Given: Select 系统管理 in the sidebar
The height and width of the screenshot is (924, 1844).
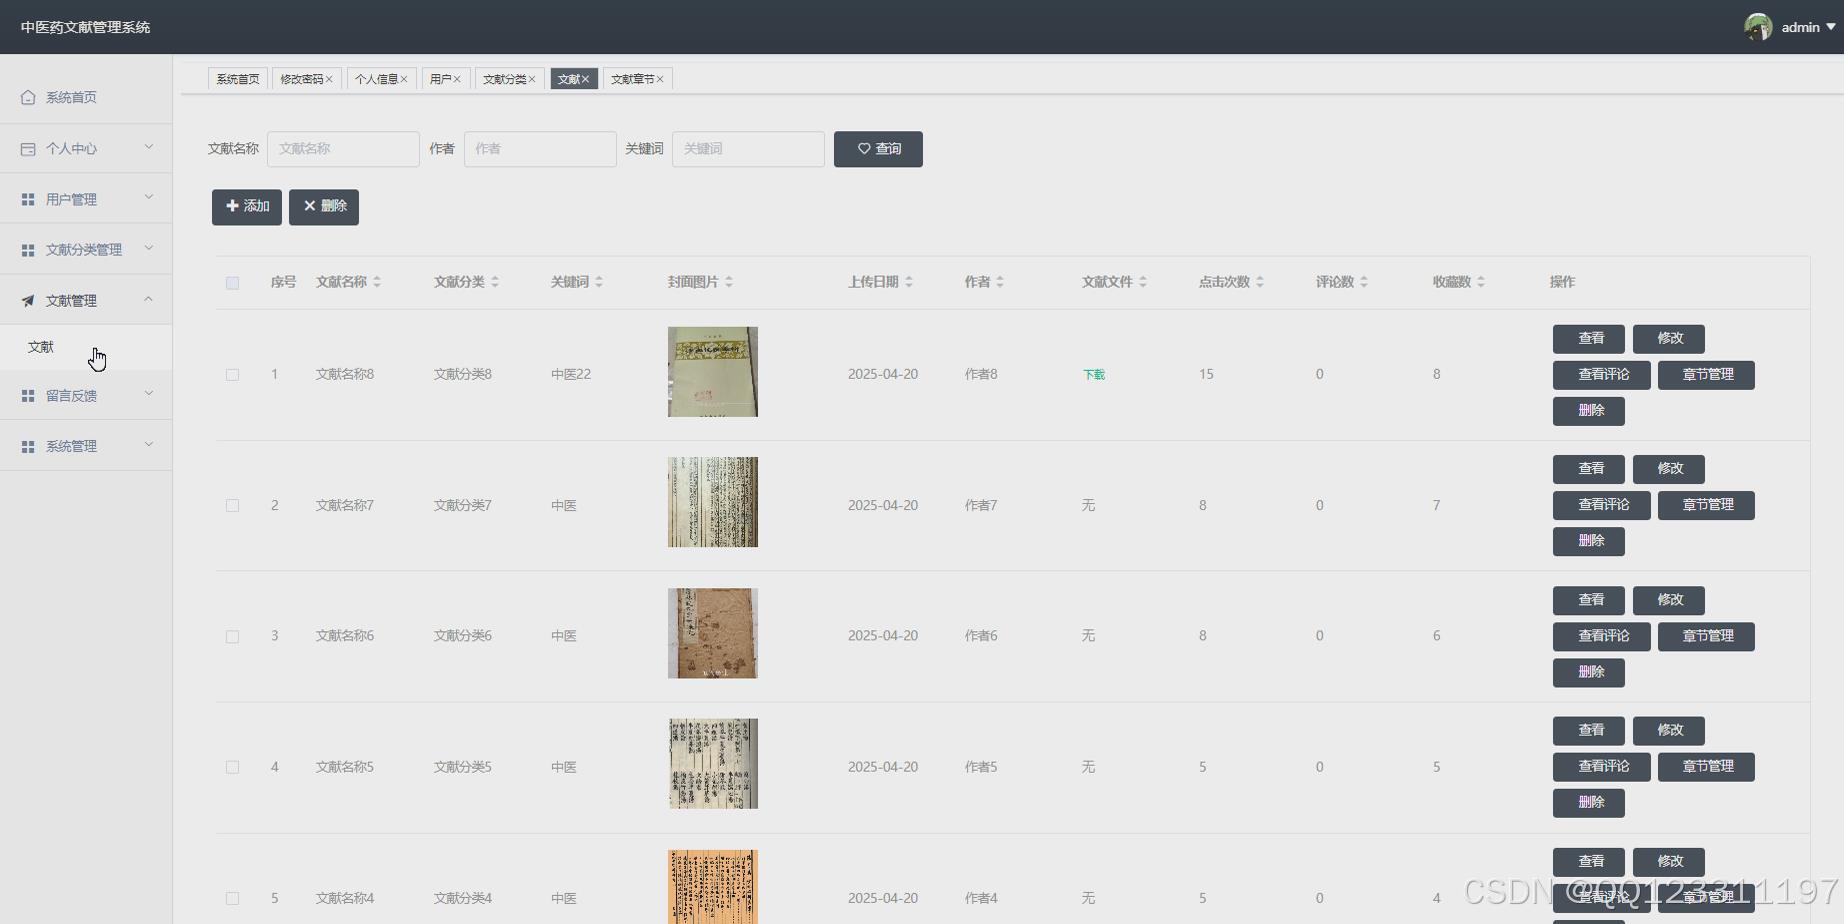Looking at the screenshot, I should tap(71, 445).
